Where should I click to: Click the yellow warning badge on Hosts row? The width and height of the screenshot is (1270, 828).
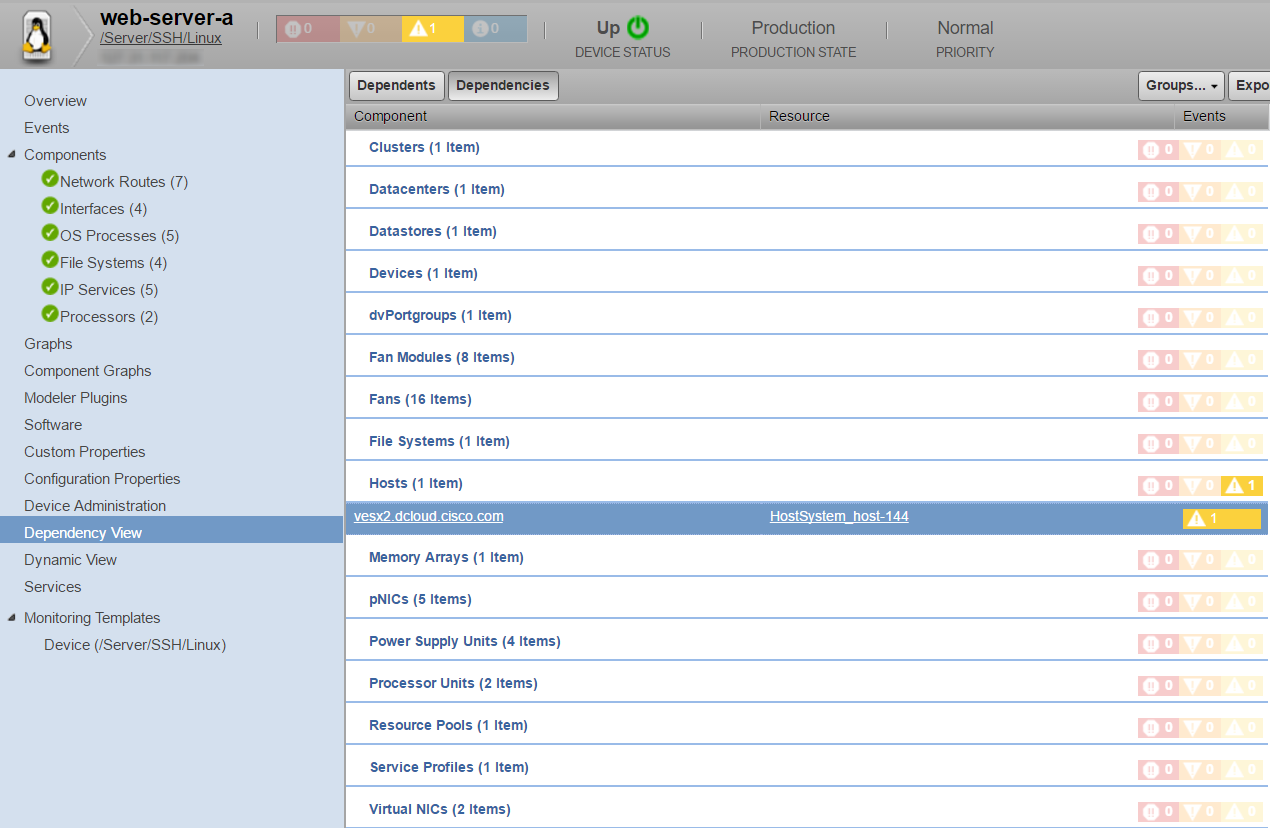pos(1241,485)
